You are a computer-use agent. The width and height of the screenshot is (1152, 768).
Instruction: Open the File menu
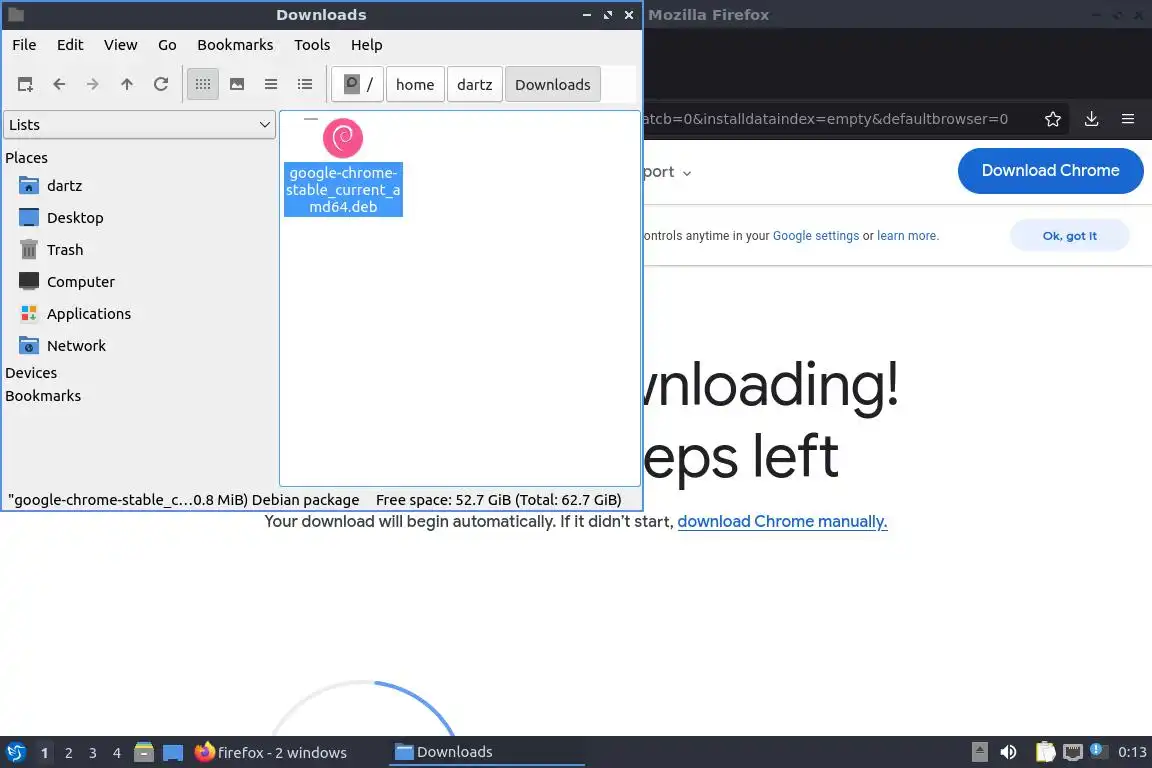[x=24, y=45]
